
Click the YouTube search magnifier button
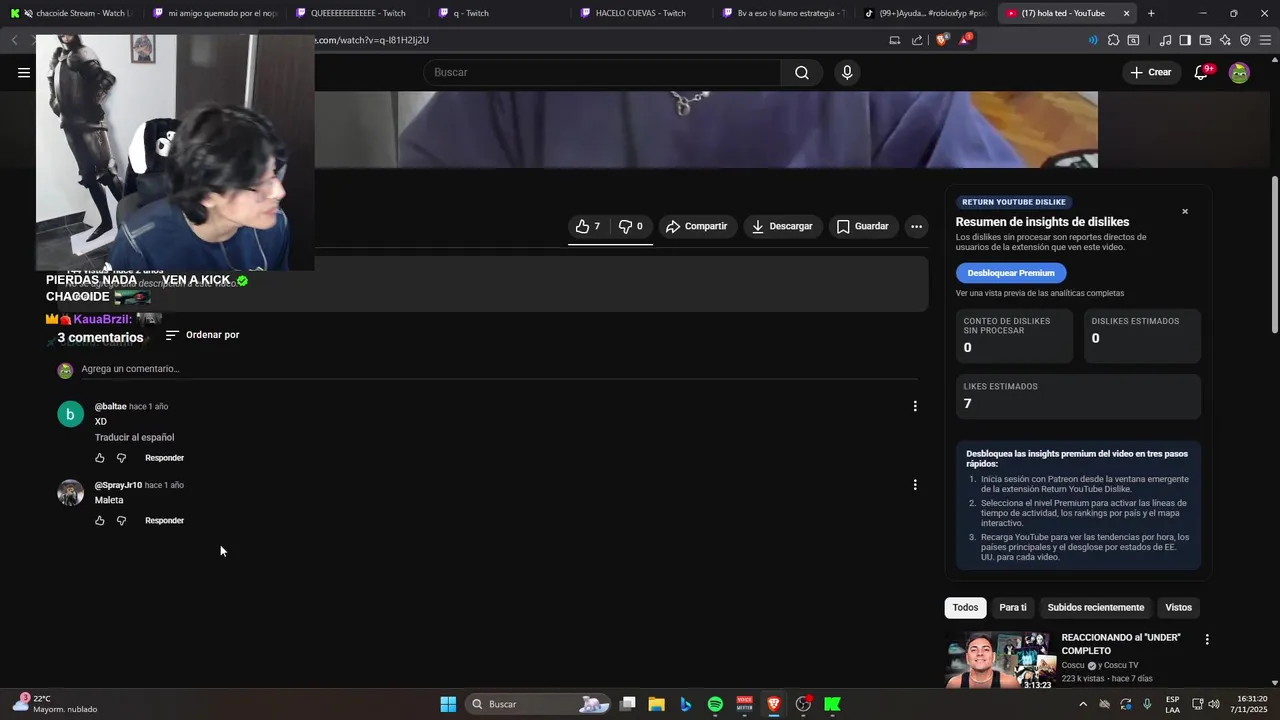point(802,72)
